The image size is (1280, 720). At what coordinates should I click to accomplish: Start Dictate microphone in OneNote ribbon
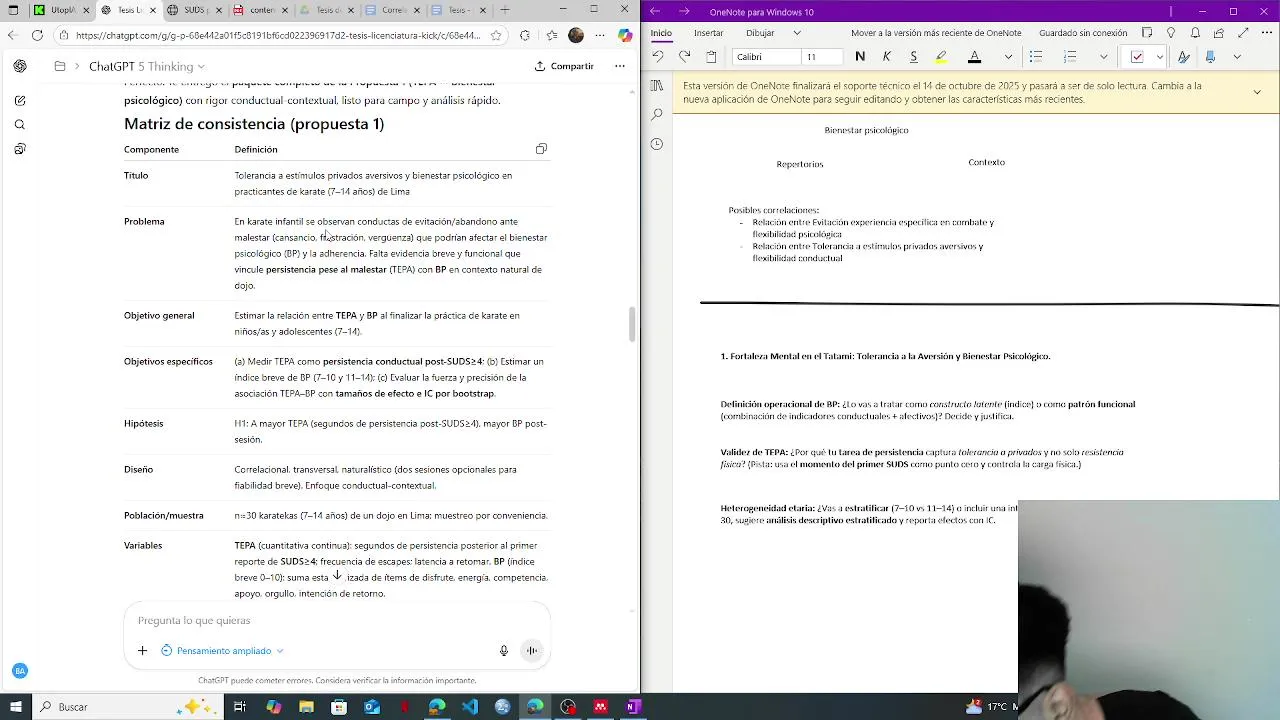pyautogui.click(x=1210, y=57)
